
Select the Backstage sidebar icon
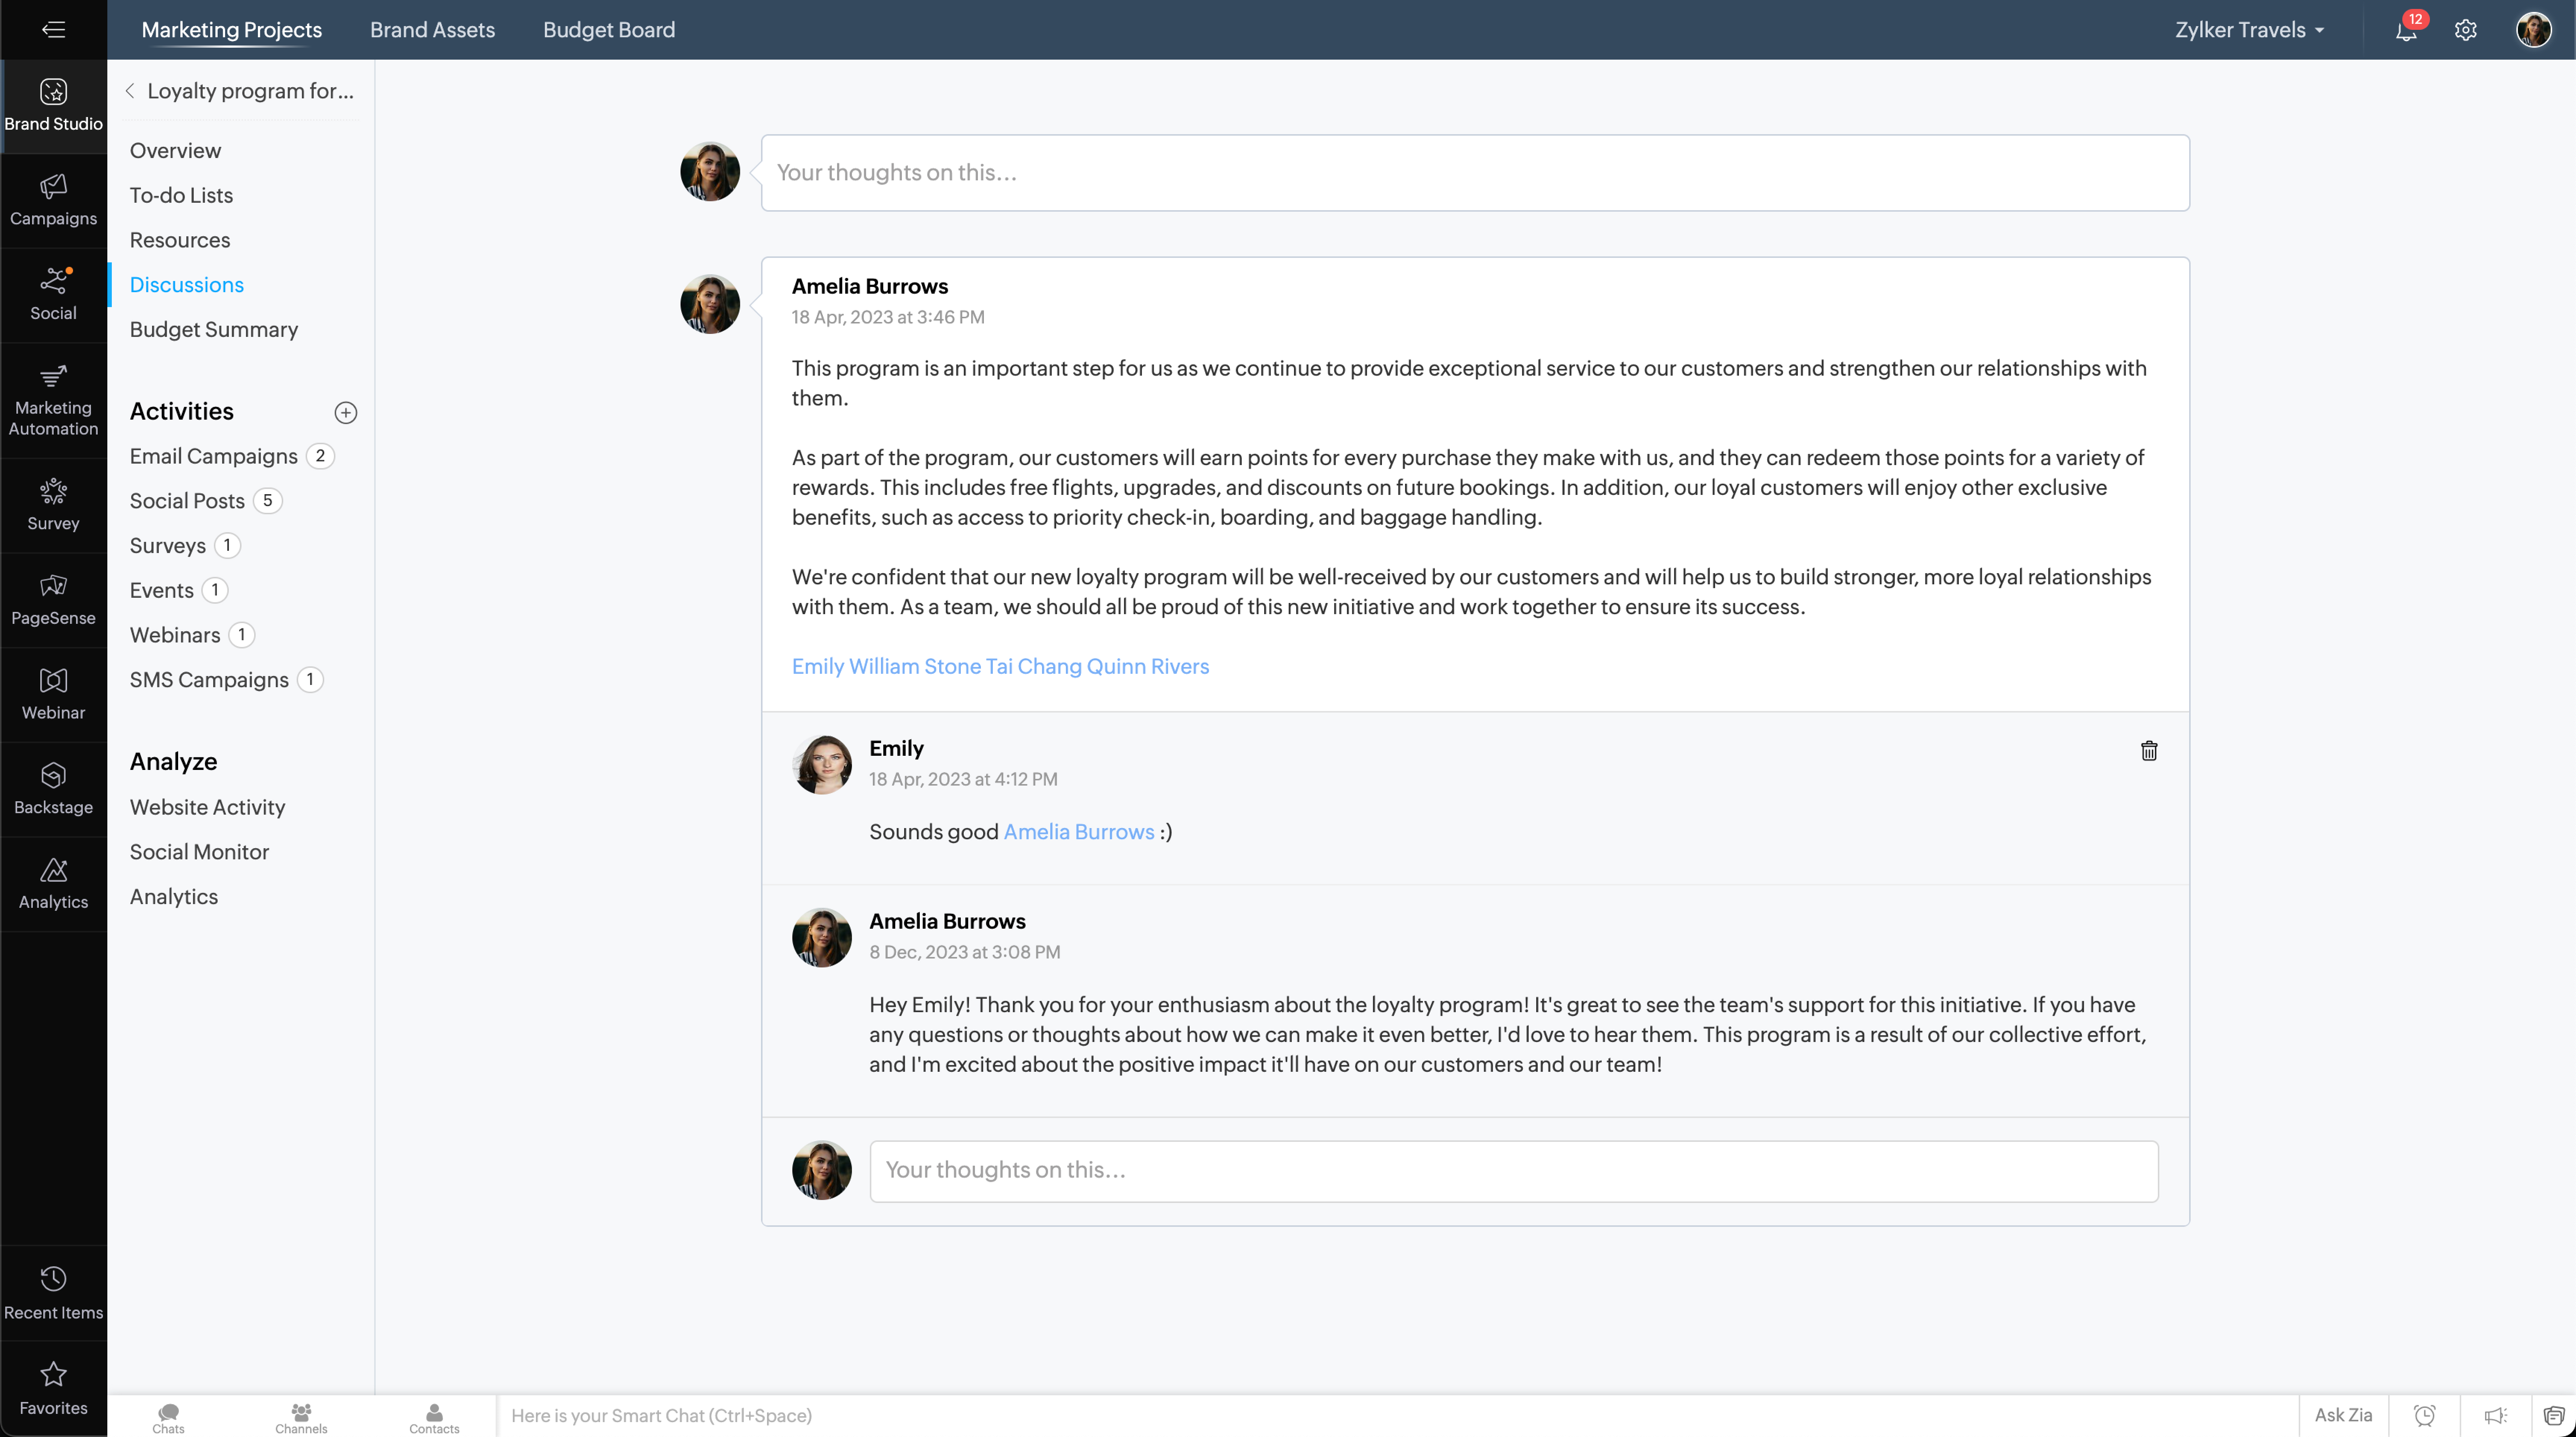click(x=53, y=788)
